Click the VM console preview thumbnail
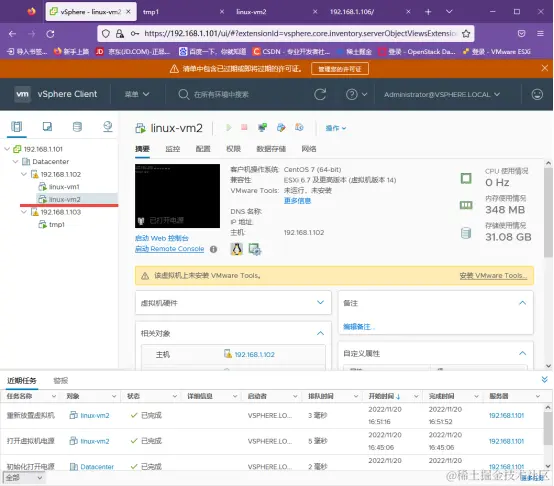The width and height of the screenshot is (554, 486). [177, 196]
